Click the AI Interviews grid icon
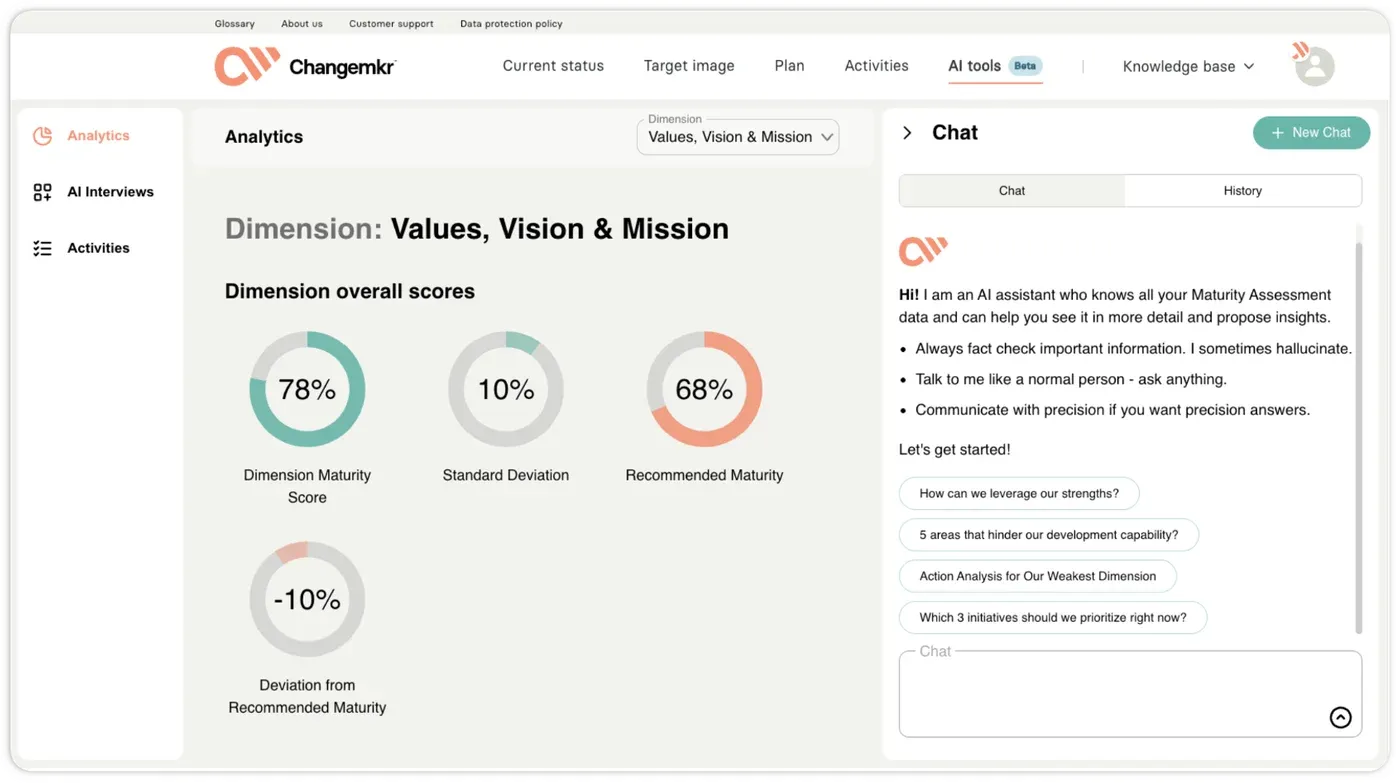 (42, 192)
